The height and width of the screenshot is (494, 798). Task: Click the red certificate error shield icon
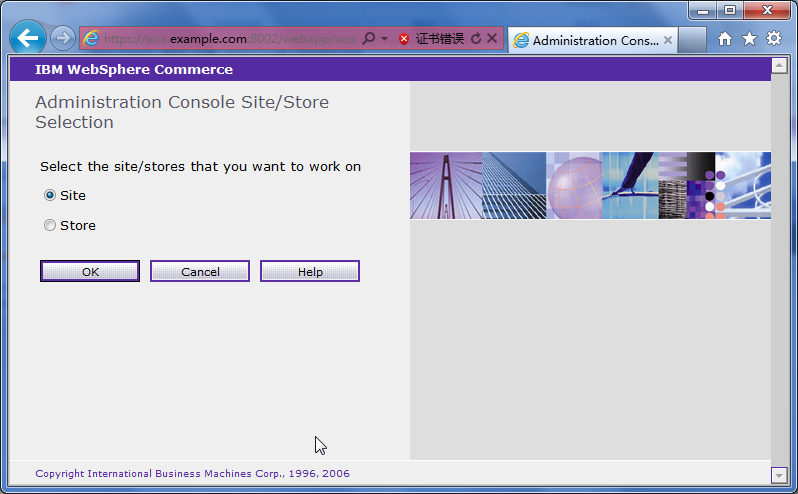click(404, 39)
